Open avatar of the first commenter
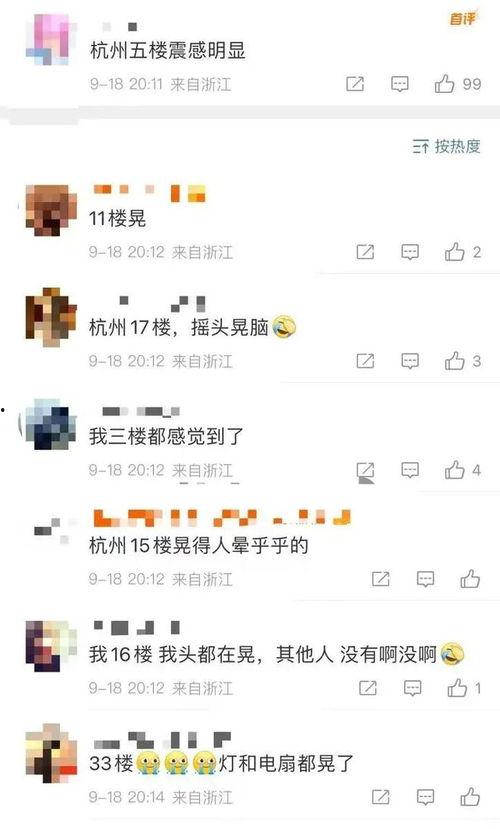 tap(48, 40)
